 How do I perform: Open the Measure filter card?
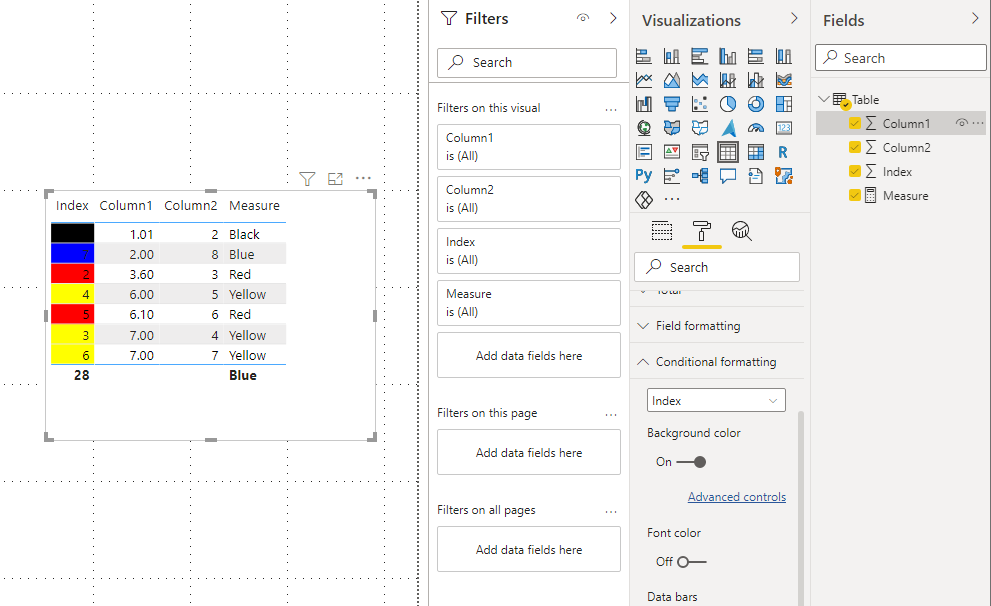(529, 303)
